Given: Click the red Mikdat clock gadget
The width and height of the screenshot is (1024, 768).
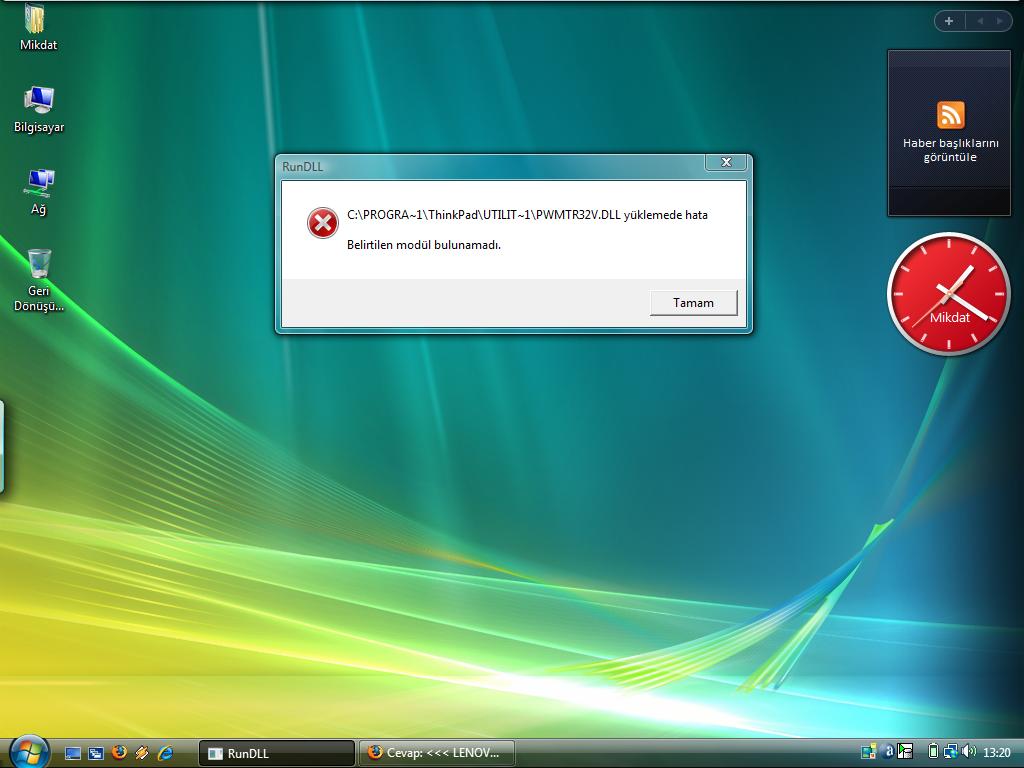Looking at the screenshot, I should click(949, 294).
